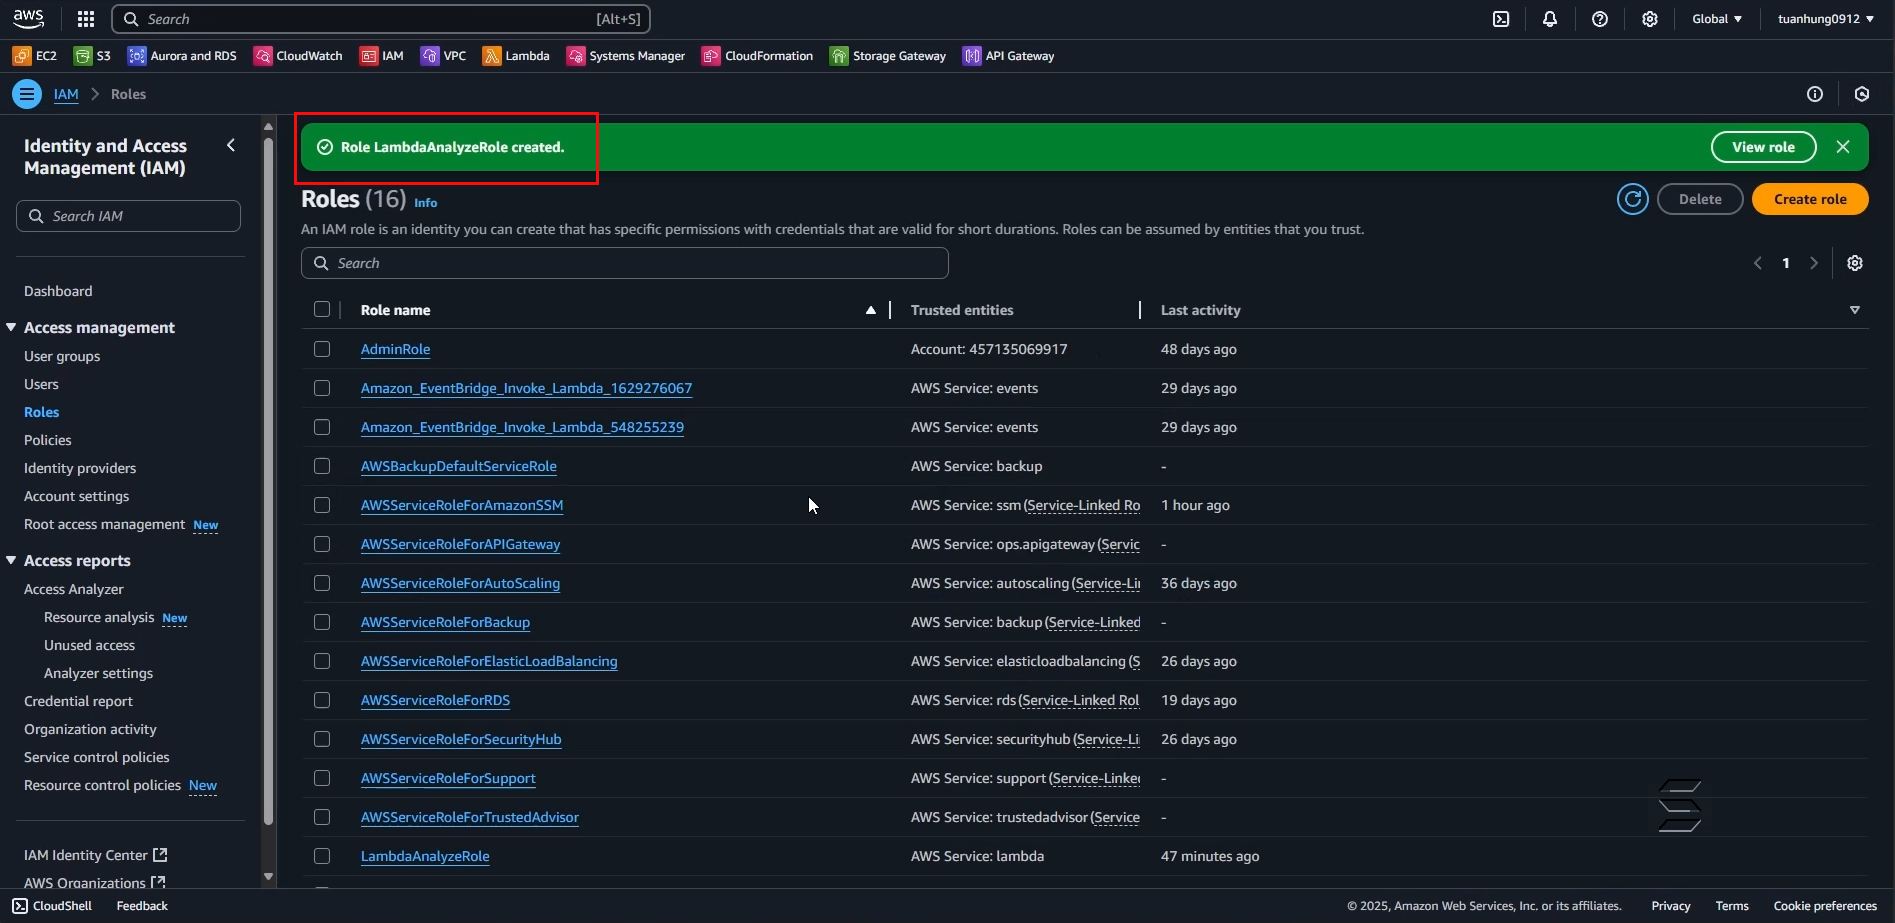Open Aurora and RDS shortcut
The width and height of the screenshot is (1895, 923).
pos(183,56)
